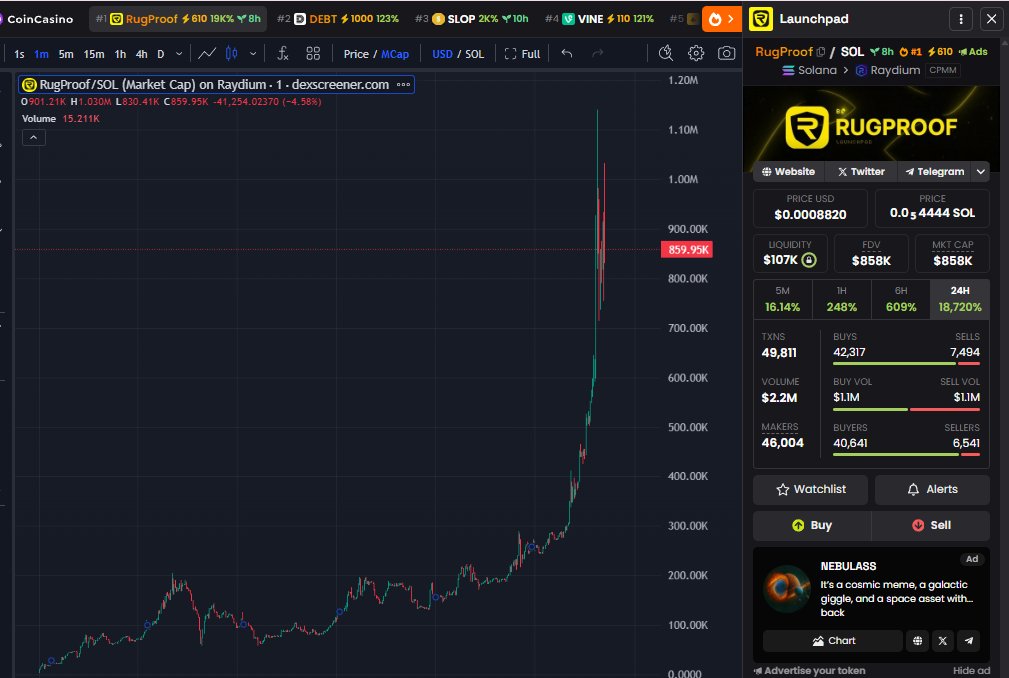This screenshot has width=1009, height=678.
Task: Select line chart style icon
Action: (207, 53)
